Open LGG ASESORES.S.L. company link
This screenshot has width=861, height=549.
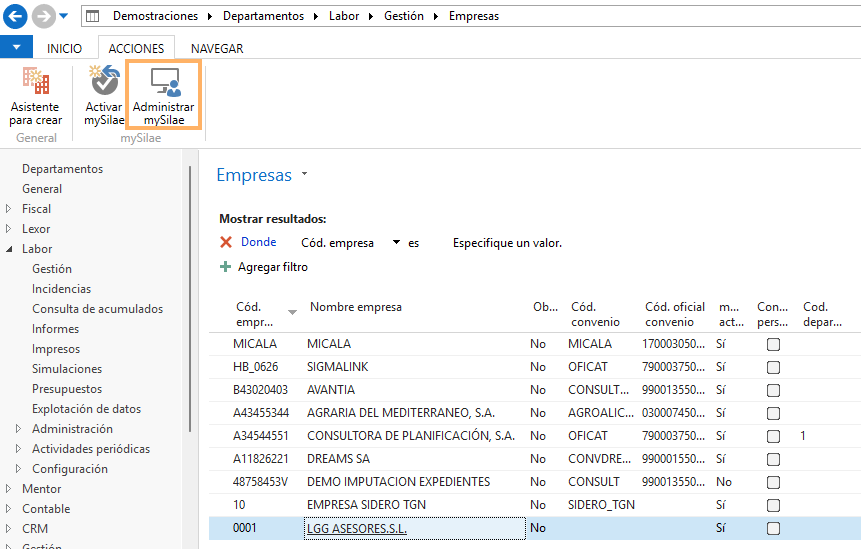point(357,529)
